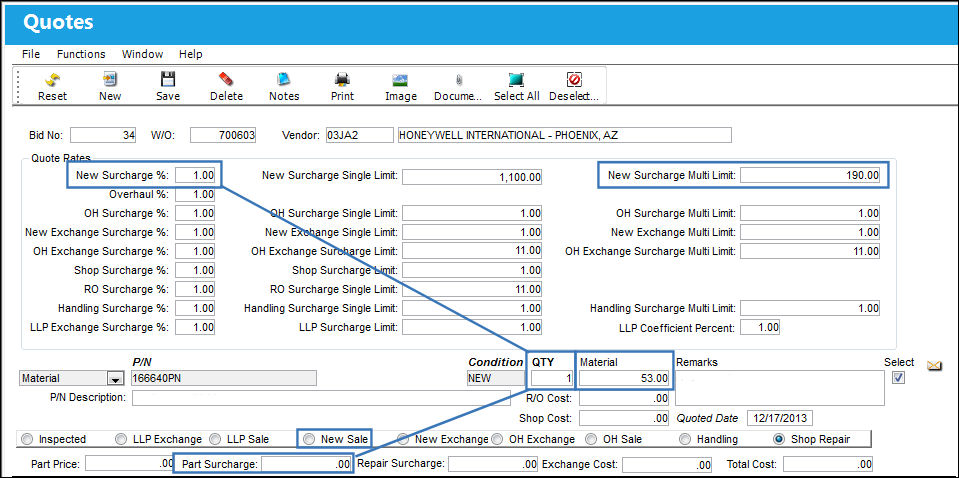
Task: Click the Print icon
Action: pyautogui.click(x=342, y=79)
